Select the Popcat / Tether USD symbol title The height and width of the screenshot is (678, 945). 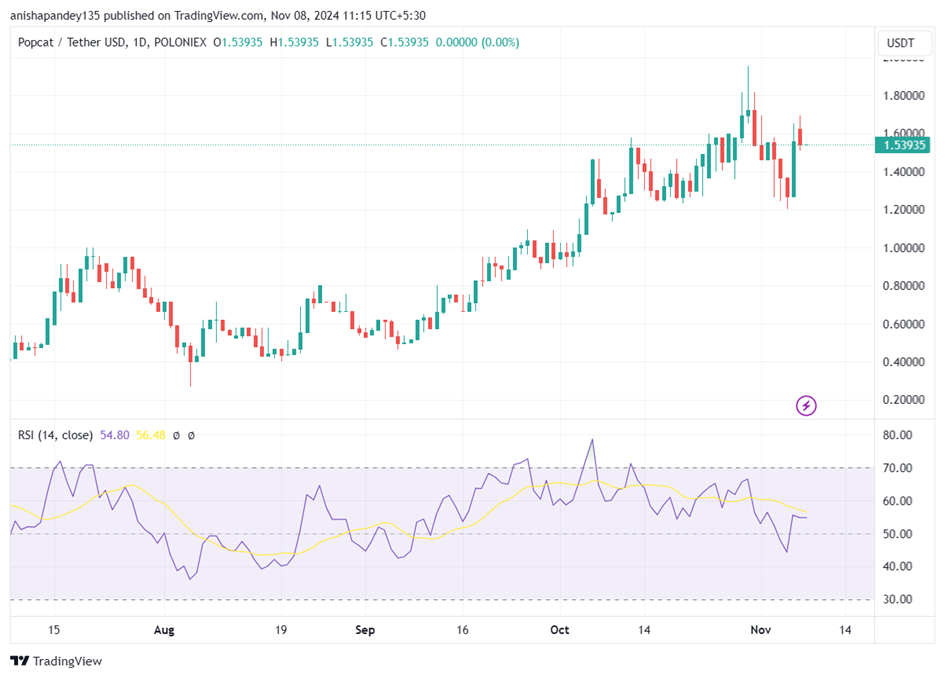72,42
